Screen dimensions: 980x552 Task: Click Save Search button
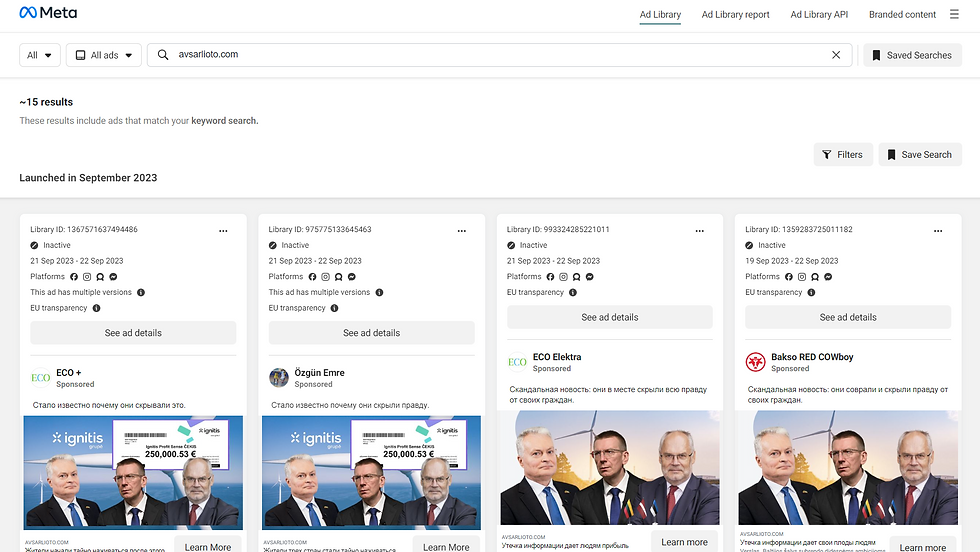point(919,154)
